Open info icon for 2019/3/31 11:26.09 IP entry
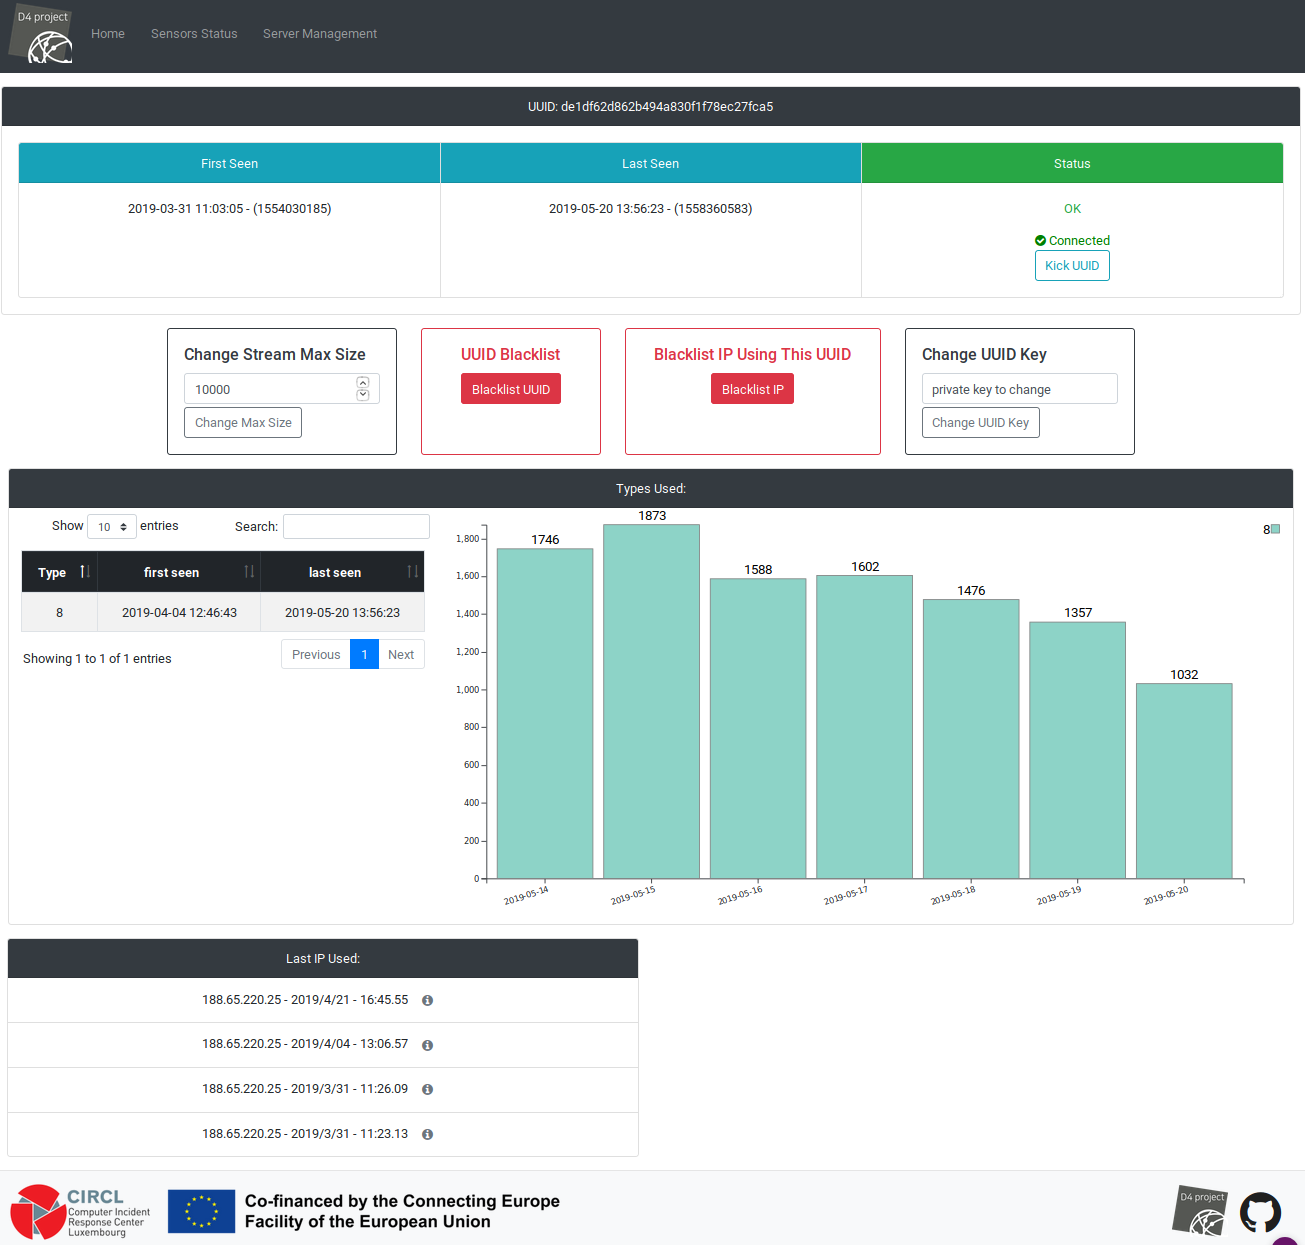The image size is (1305, 1245). 427,1090
